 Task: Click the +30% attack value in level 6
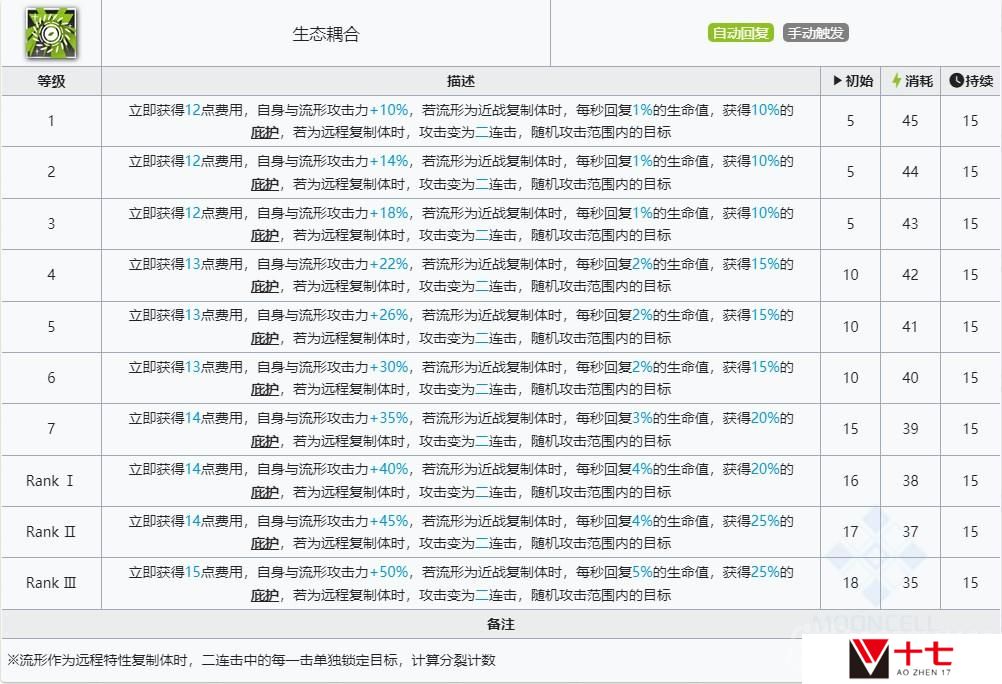pyautogui.click(x=389, y=367)
